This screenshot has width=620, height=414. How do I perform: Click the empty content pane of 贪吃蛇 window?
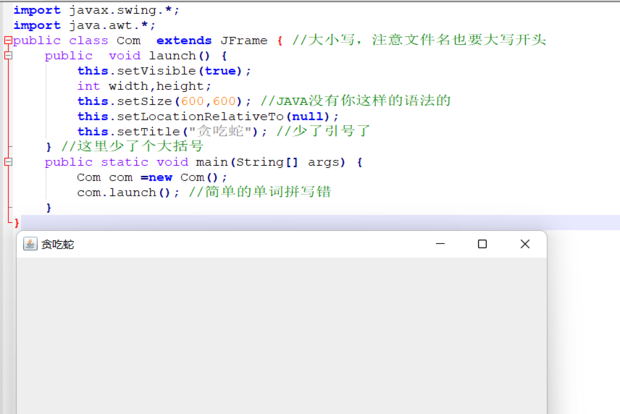[x=282, y=336]
